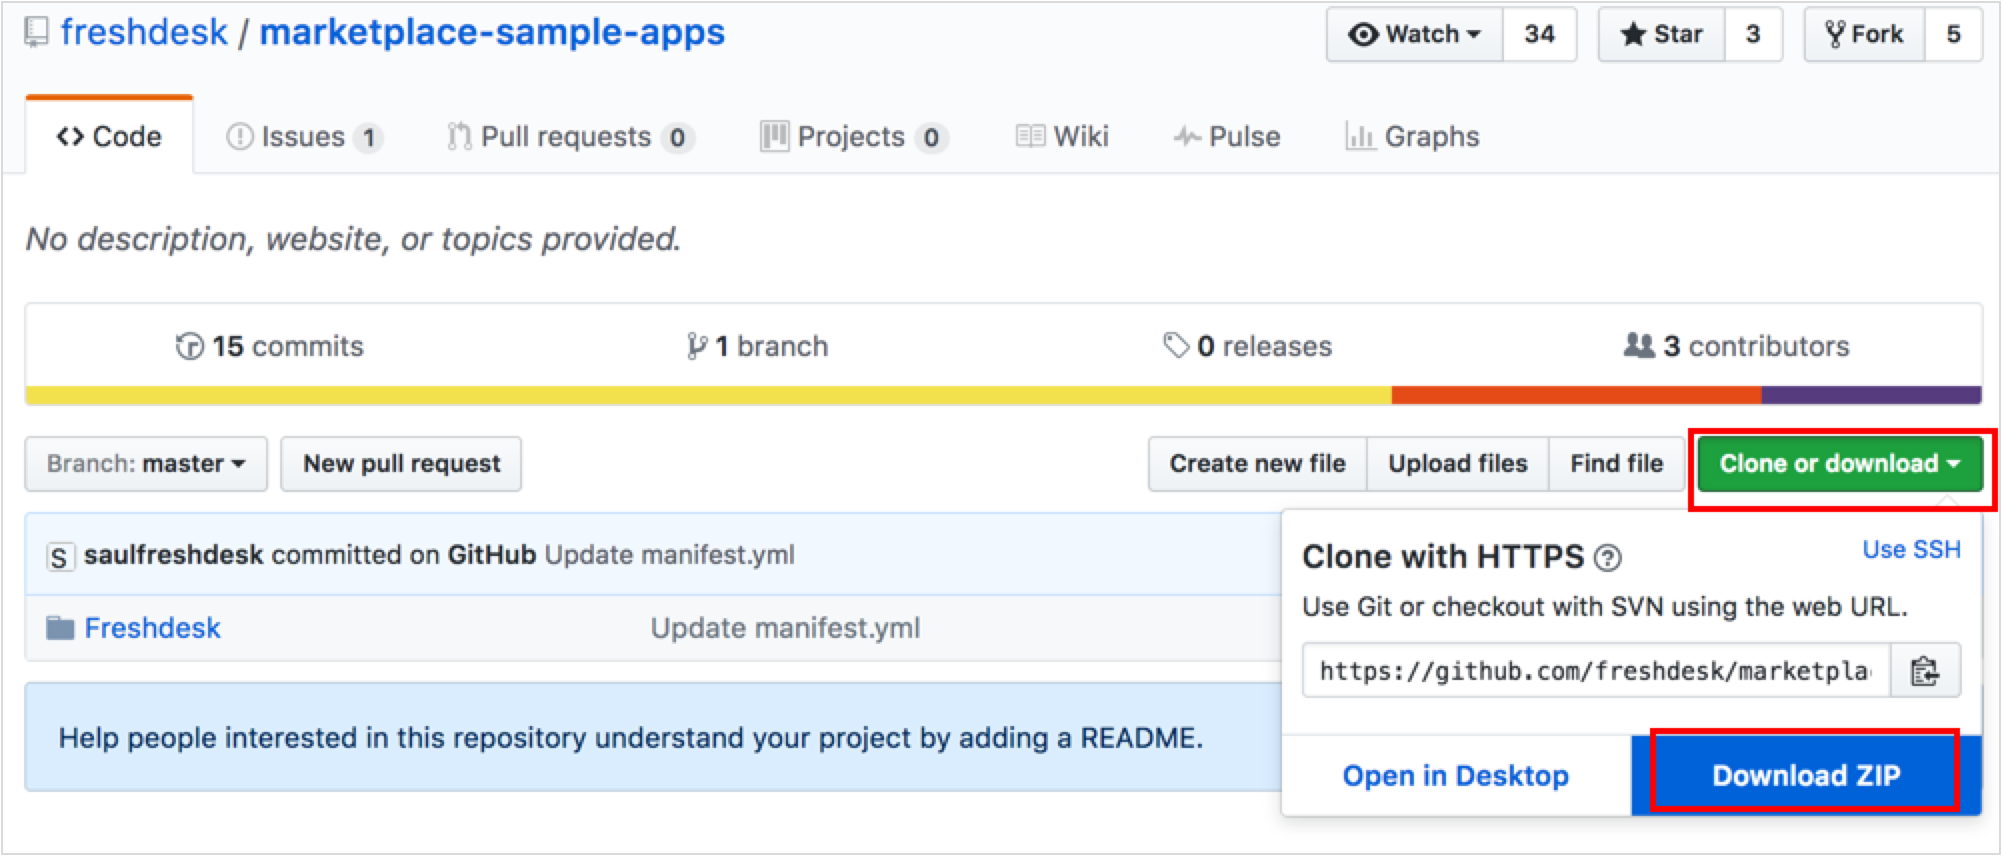Open the Issues tab
The height and width of the screenshot is (856, 2002).
click(305, 137)
